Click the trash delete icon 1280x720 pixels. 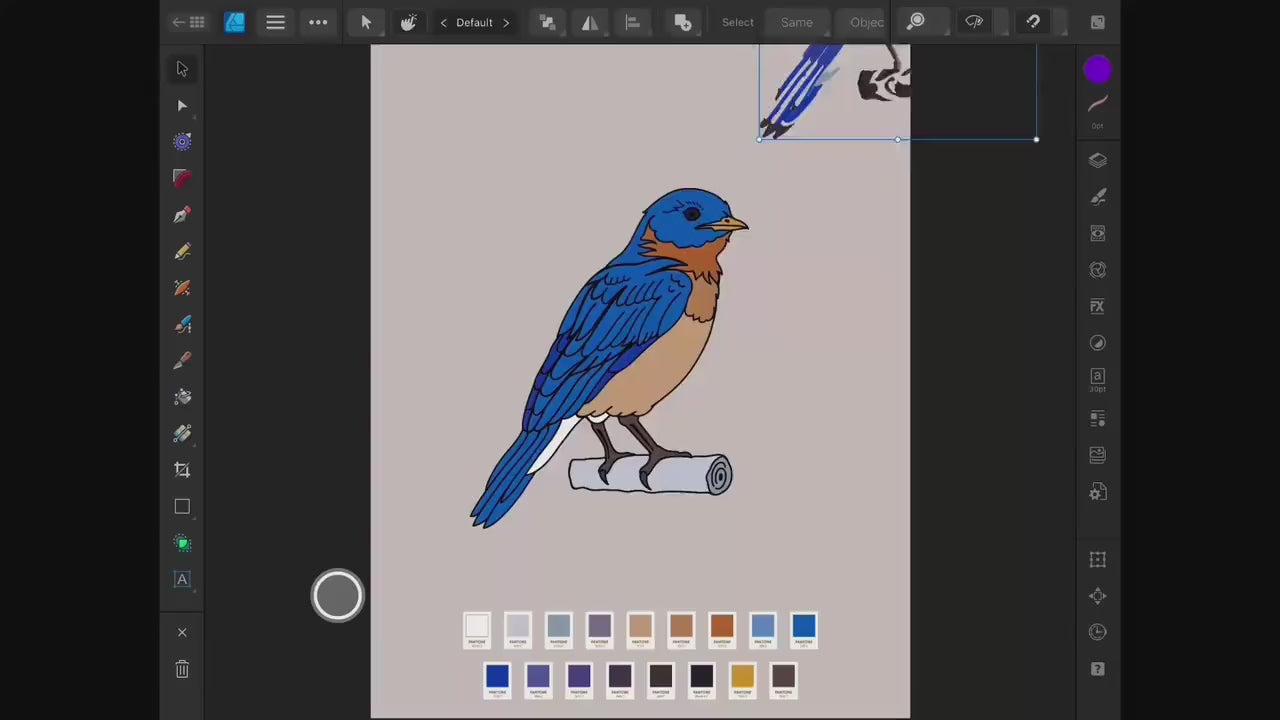pos(182,669)
